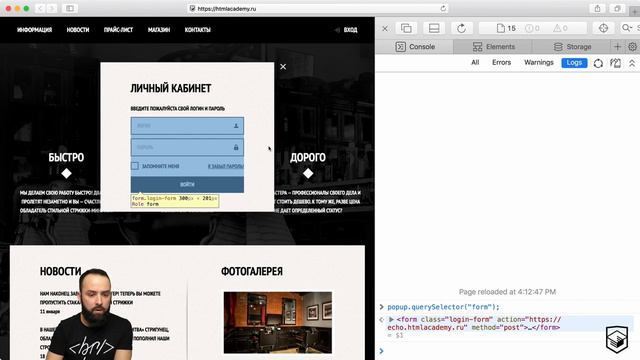Image resolution: width=640 pixels, height=360 pixels.
Task: Select the Logs console filter
Action: point(574,62)
